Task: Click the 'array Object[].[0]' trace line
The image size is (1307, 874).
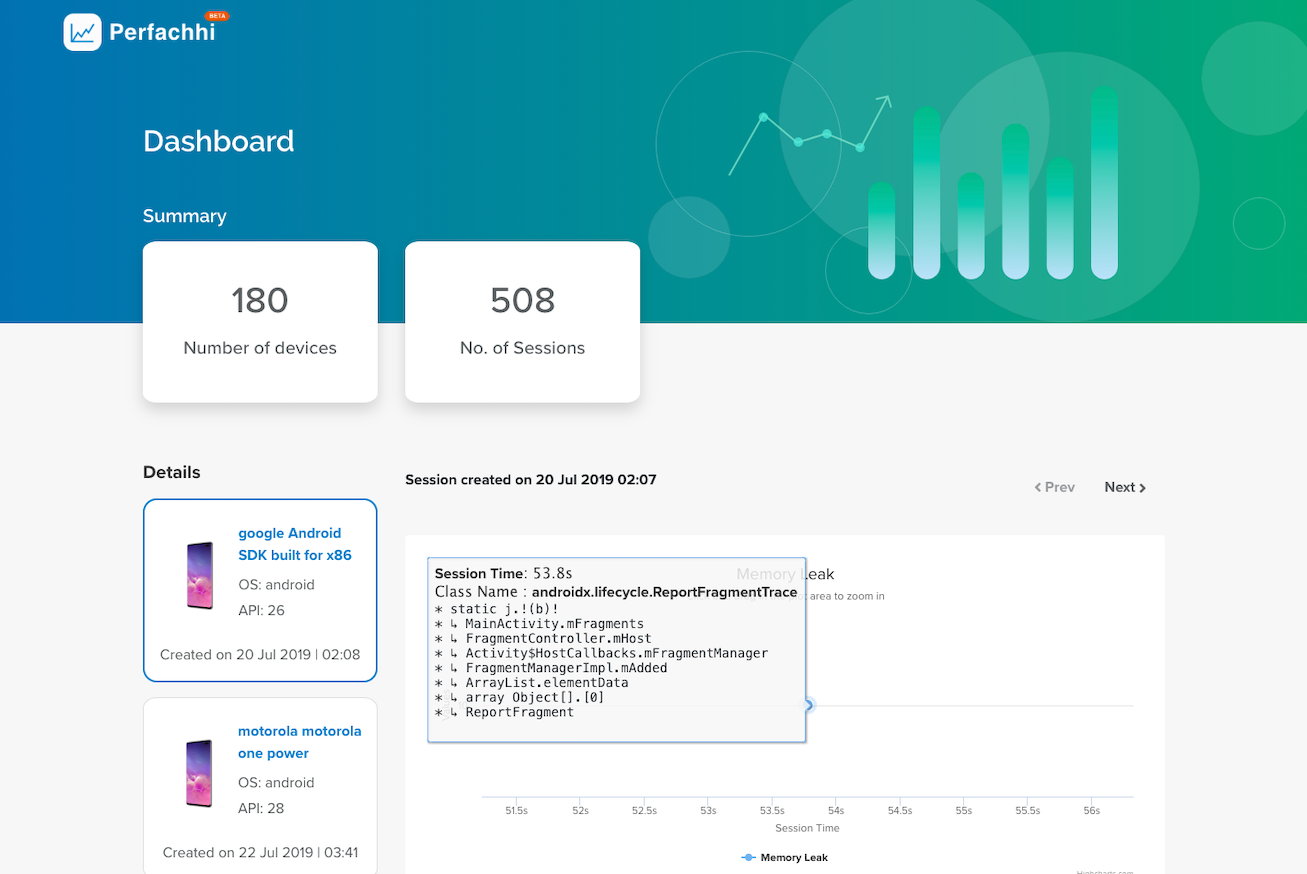Action: 520,697
